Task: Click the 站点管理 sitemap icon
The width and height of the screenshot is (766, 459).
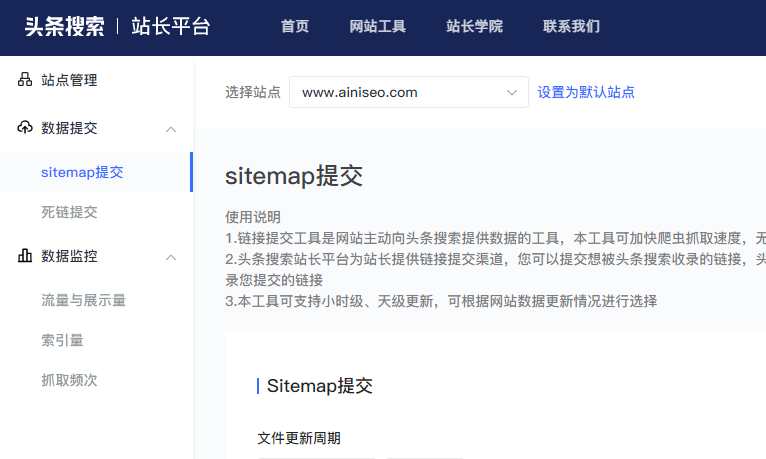Action: tap(25, 80)
